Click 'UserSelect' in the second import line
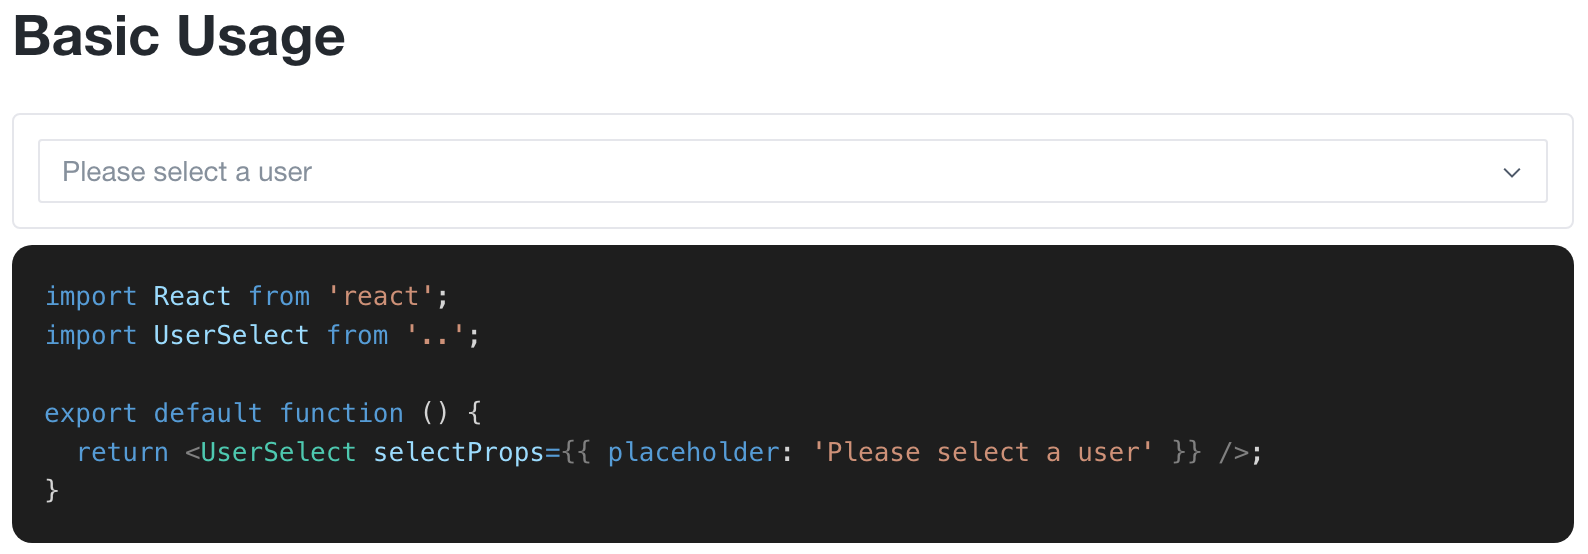The width and height of the screenshot is (1588, 554). [231, 336]
